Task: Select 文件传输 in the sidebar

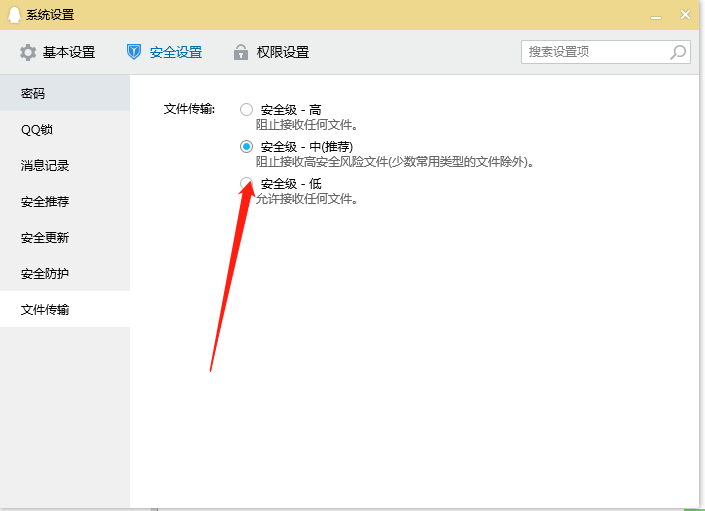Action: [x=65, y=309]
